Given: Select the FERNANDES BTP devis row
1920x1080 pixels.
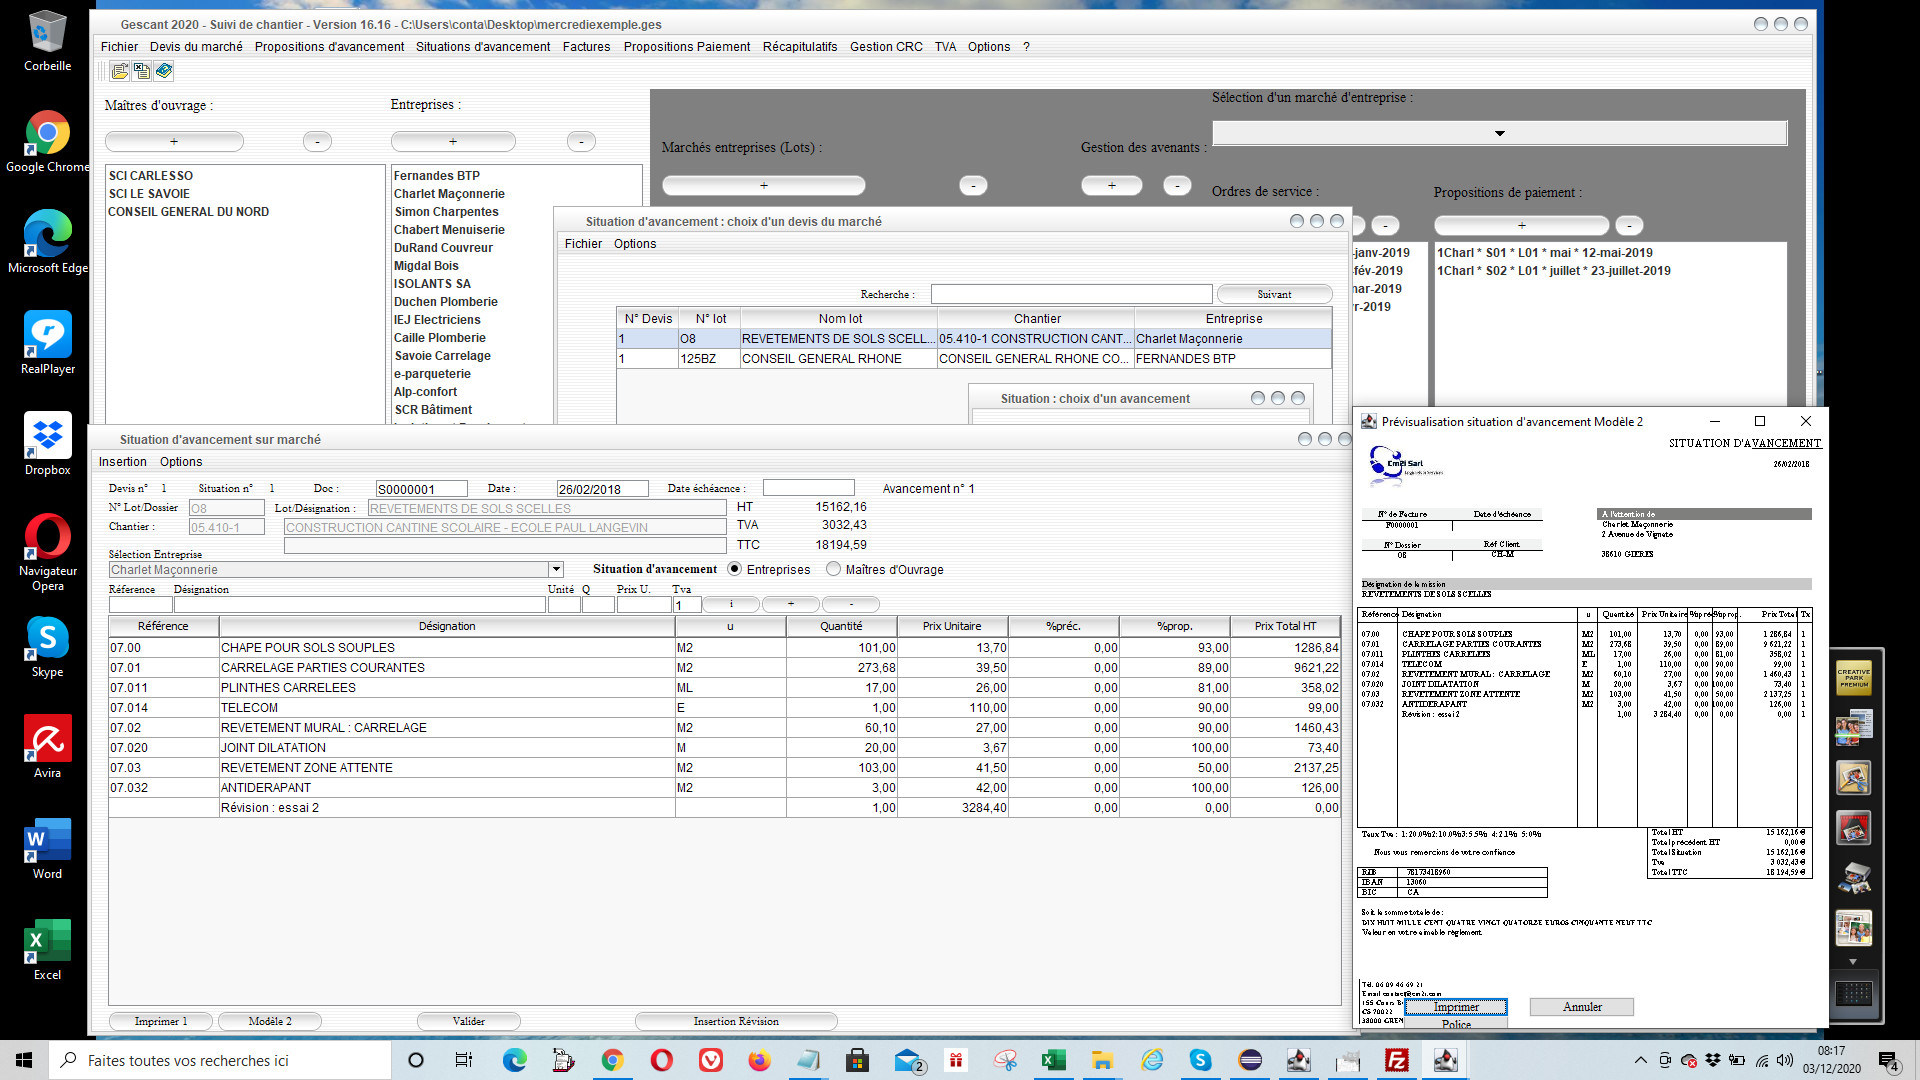Looking at the screenshot, I should point(974,359).
